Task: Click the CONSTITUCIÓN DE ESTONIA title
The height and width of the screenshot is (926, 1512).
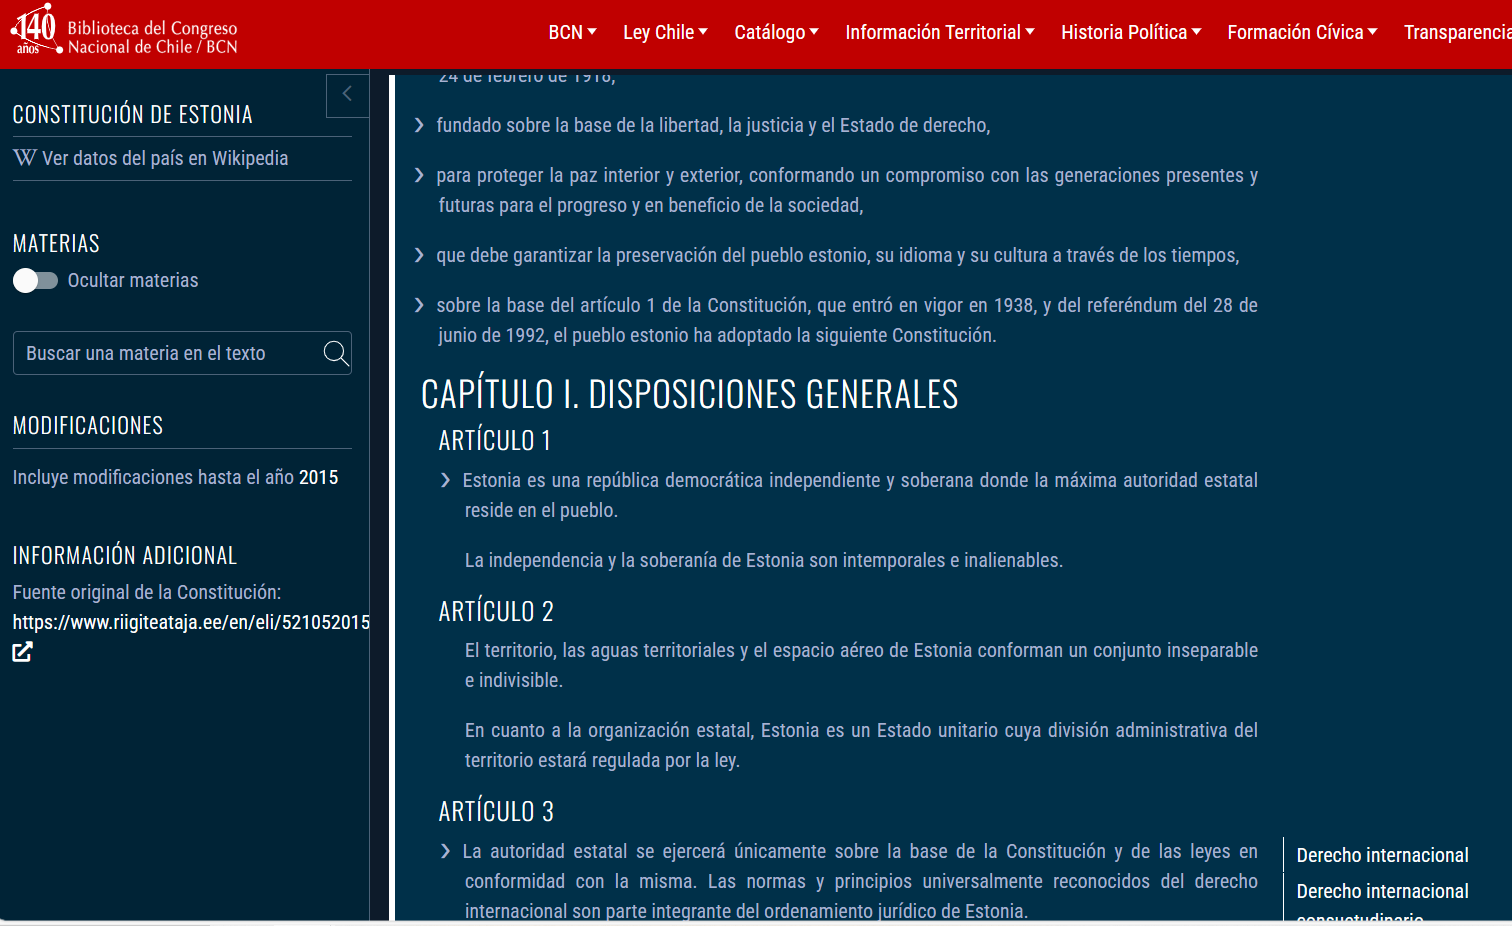Action: [132, 114]
